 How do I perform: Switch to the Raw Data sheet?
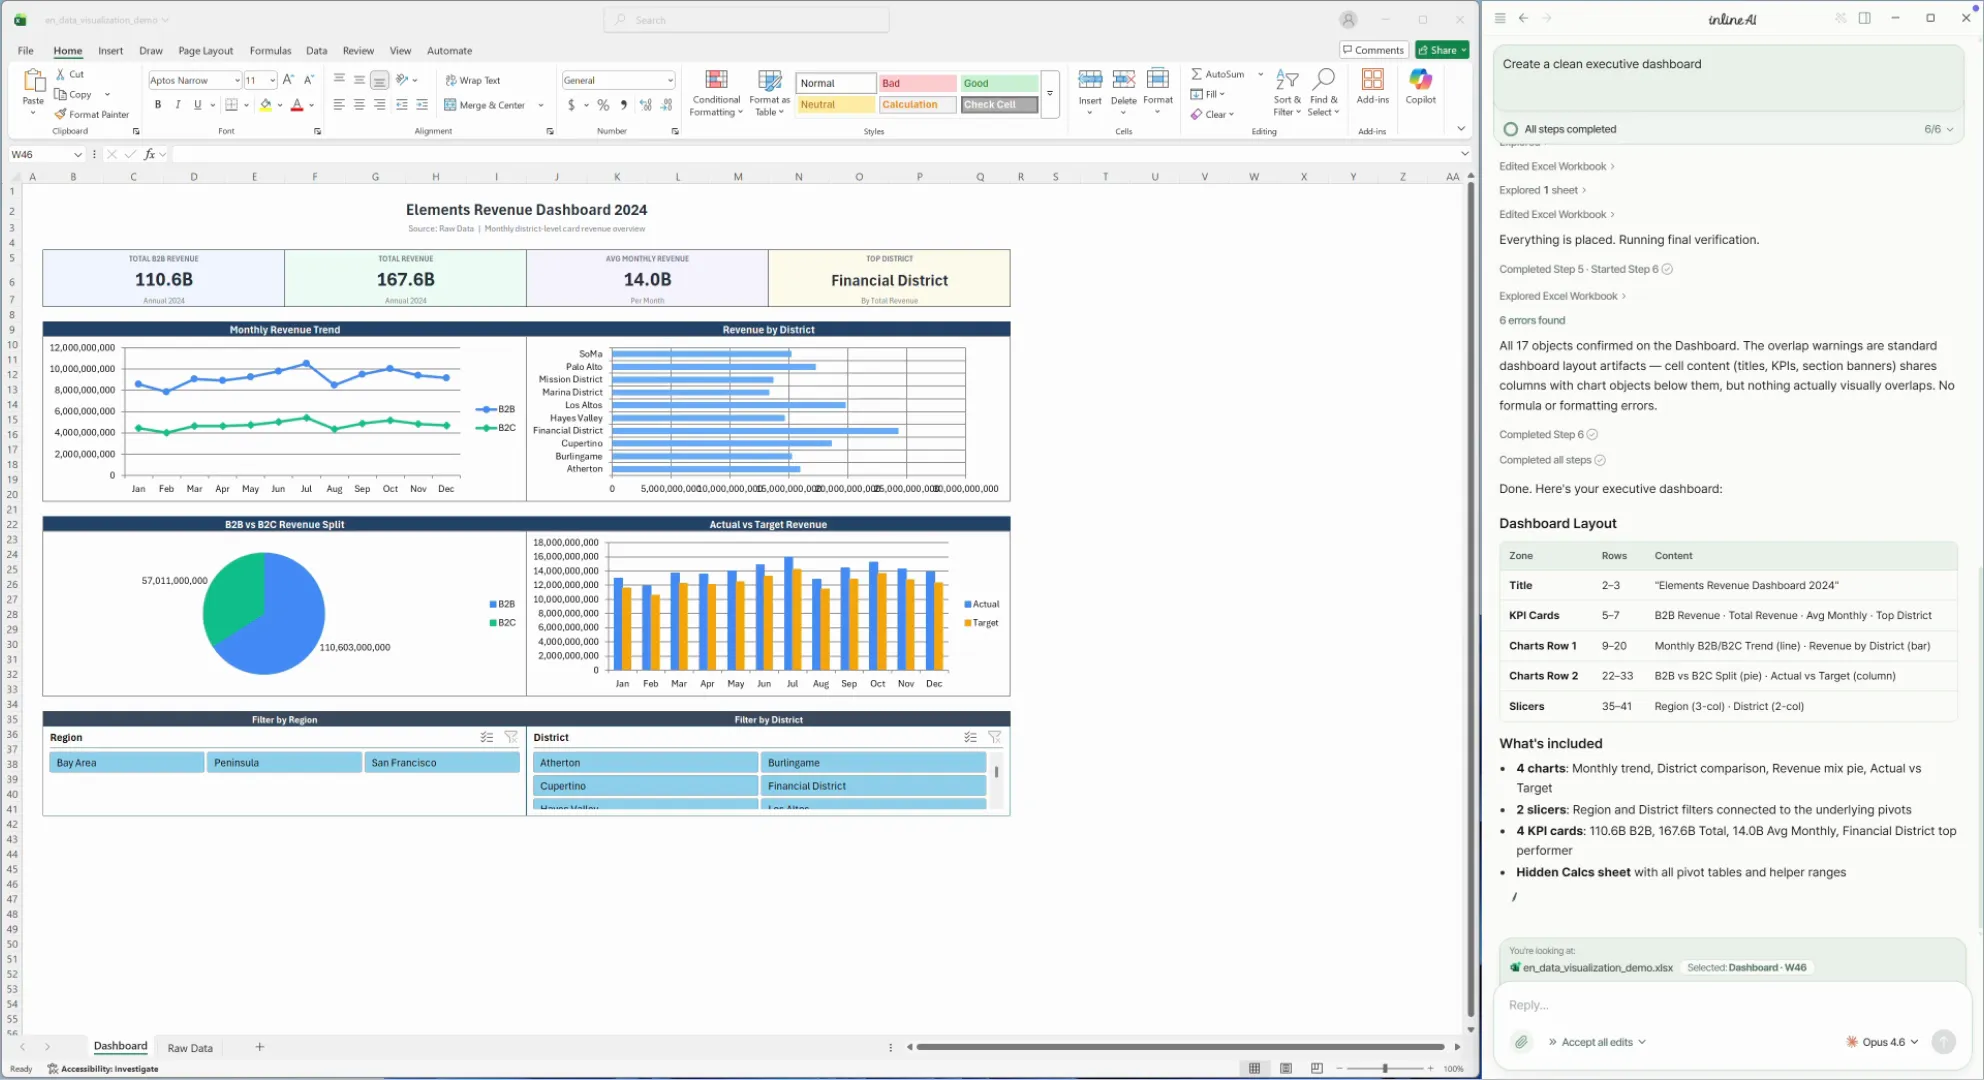click(x=190, y=1048)
